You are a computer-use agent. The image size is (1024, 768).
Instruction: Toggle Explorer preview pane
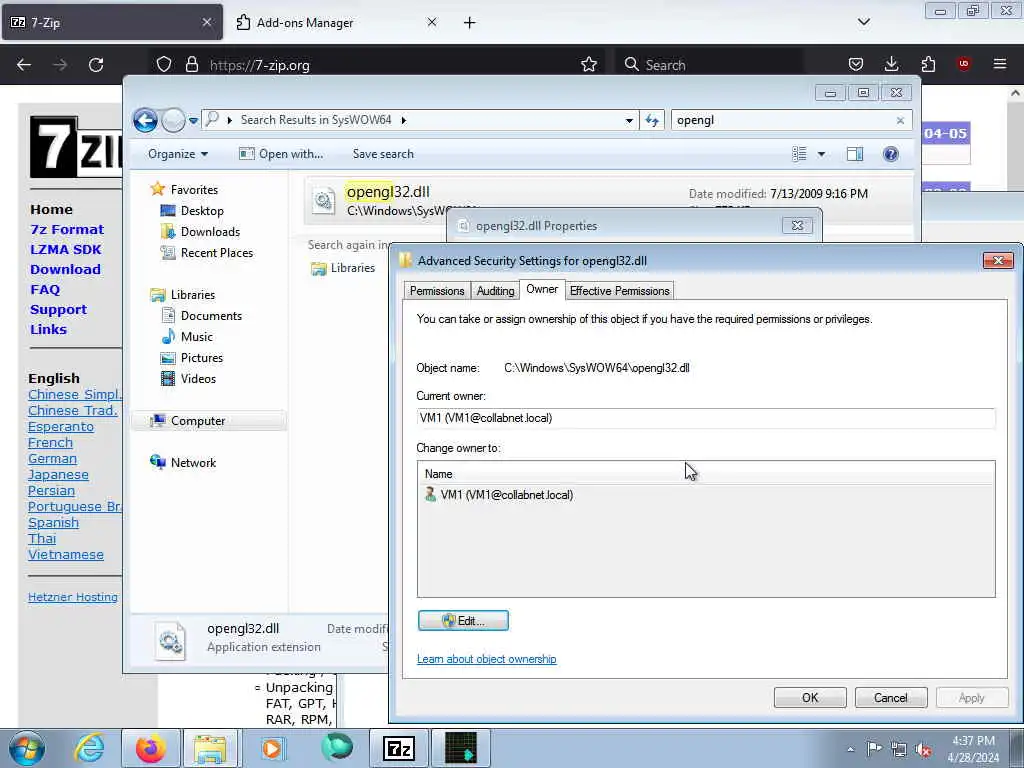pyautogui.click(x=855, y=154)
